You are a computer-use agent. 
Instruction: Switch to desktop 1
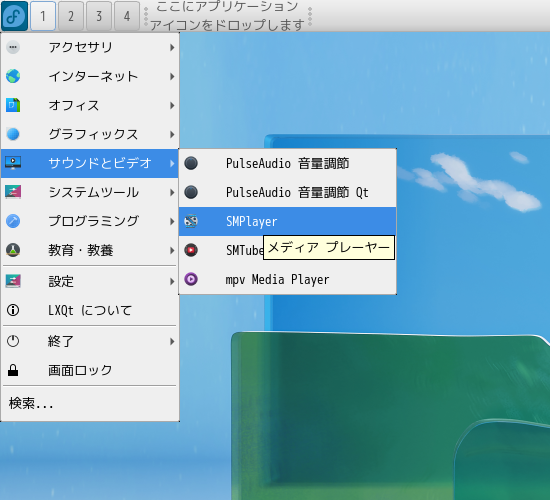[x=43, y=16]
